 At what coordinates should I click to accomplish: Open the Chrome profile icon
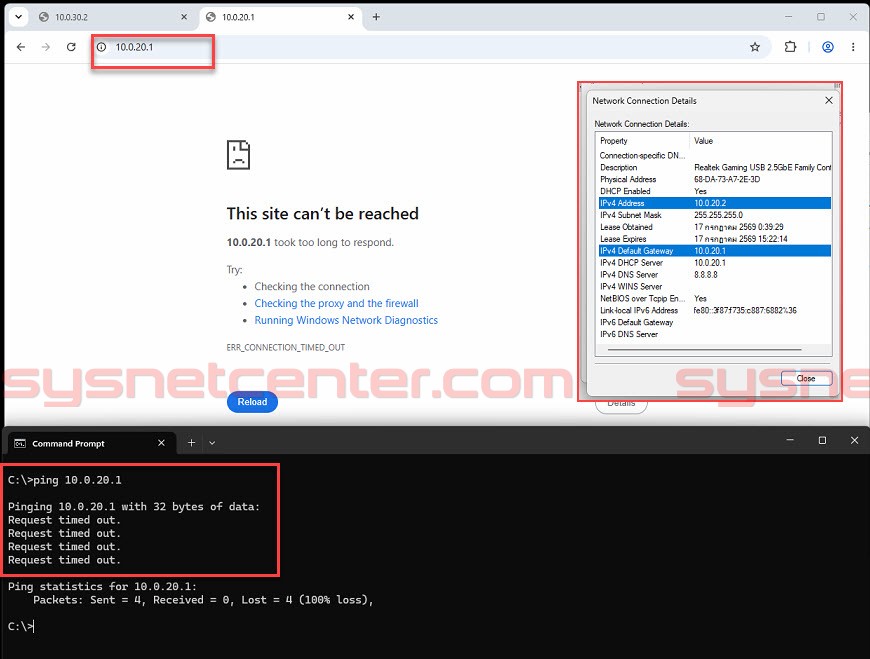click(x=827, y=47)
